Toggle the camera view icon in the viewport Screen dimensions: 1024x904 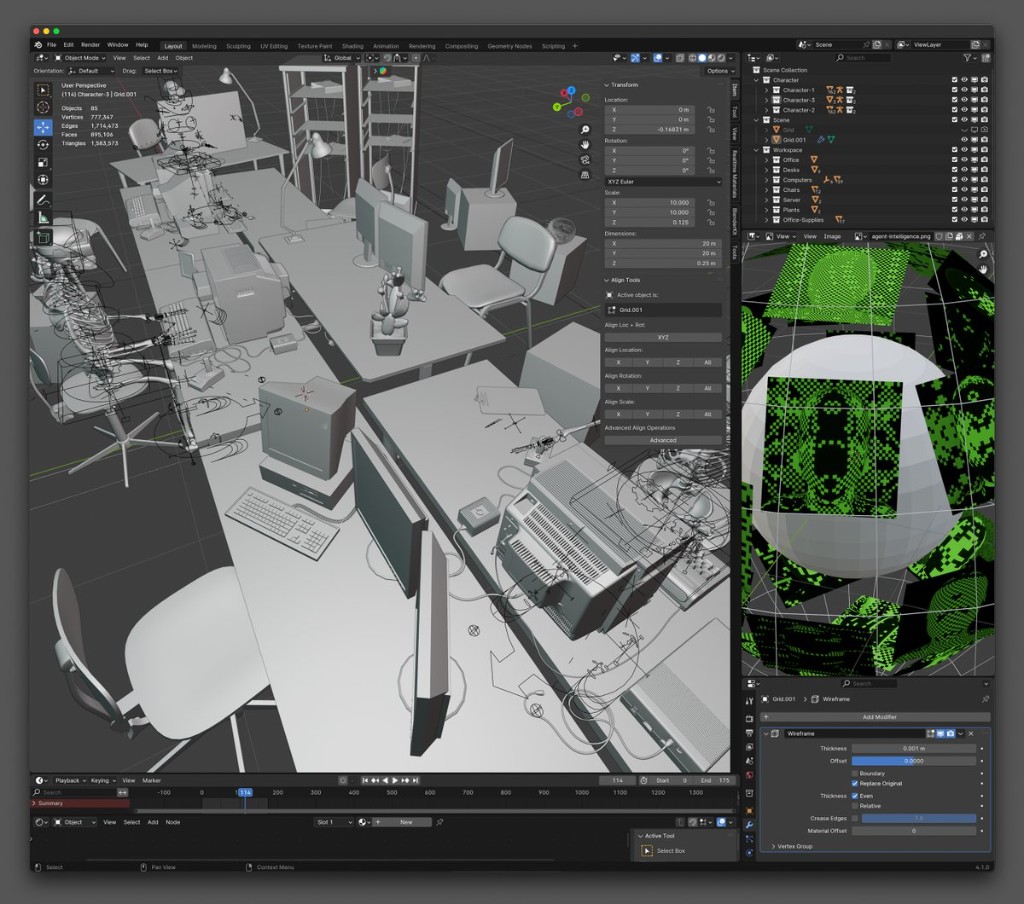584,159
